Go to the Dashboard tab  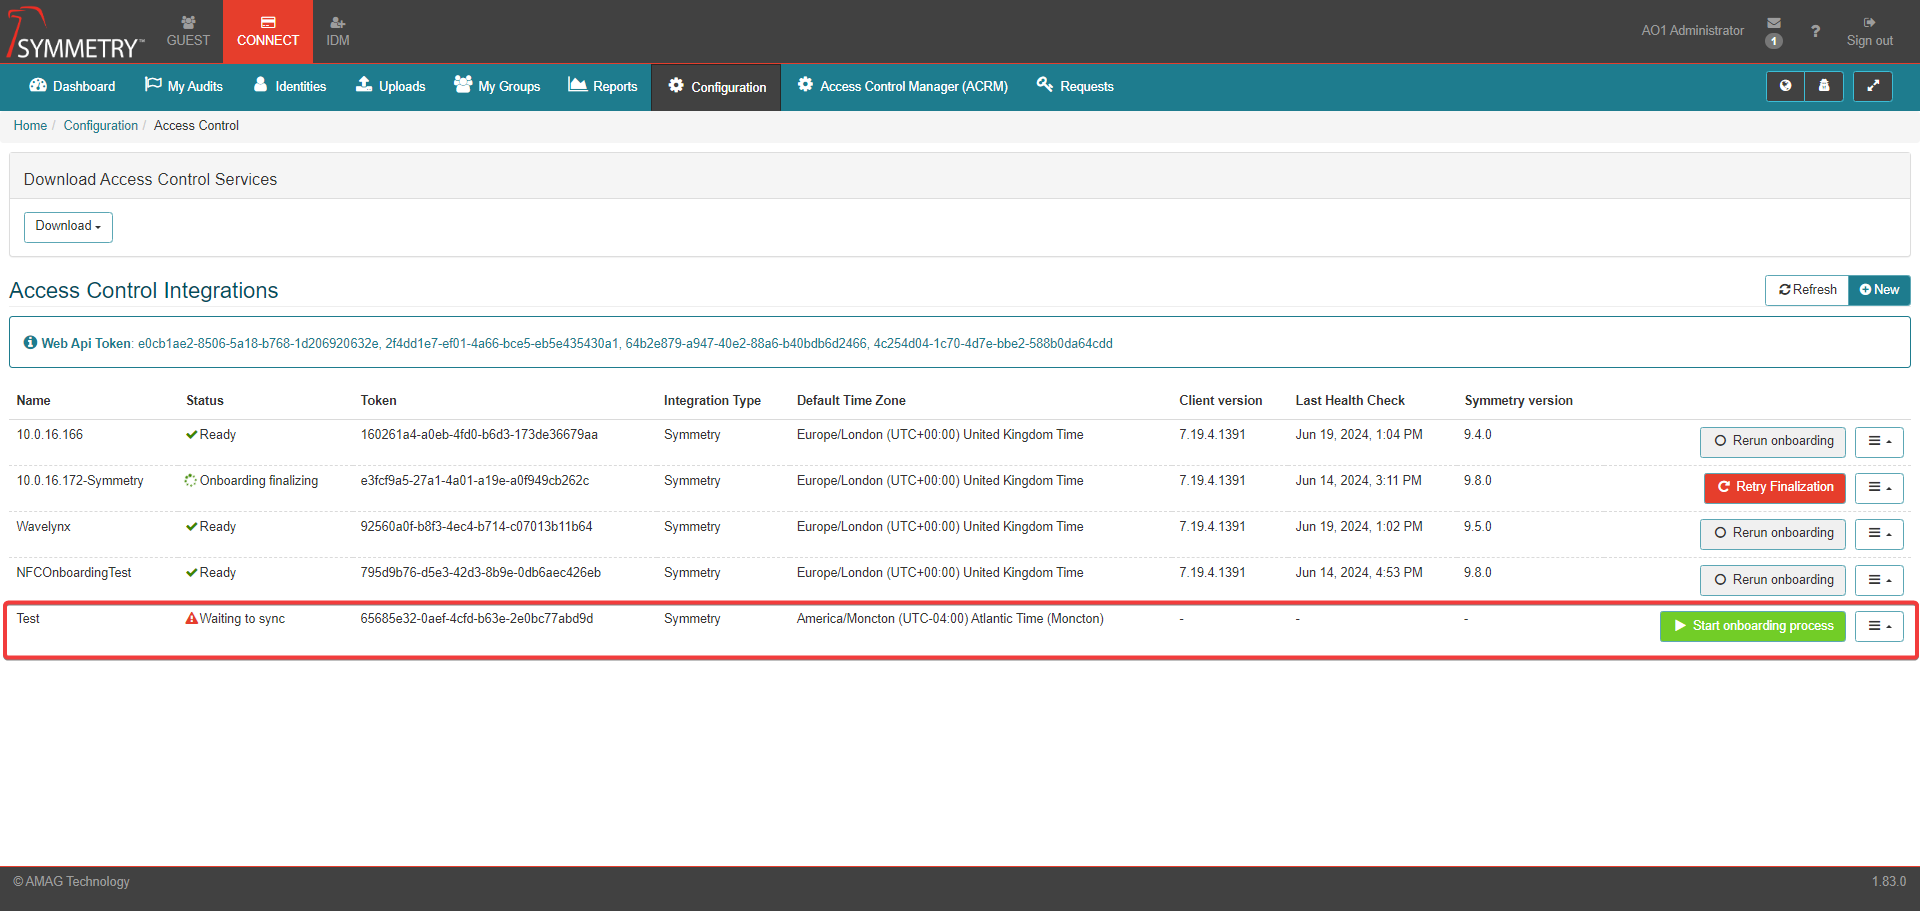coord(72,86)
